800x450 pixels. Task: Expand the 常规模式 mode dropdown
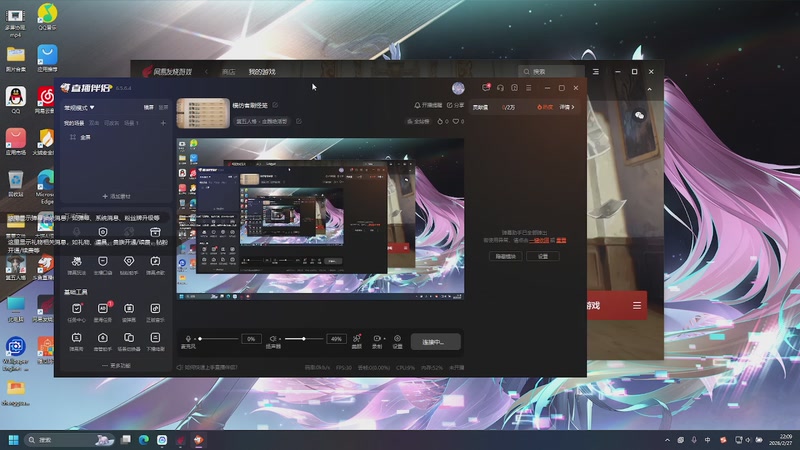pos(79,108)
